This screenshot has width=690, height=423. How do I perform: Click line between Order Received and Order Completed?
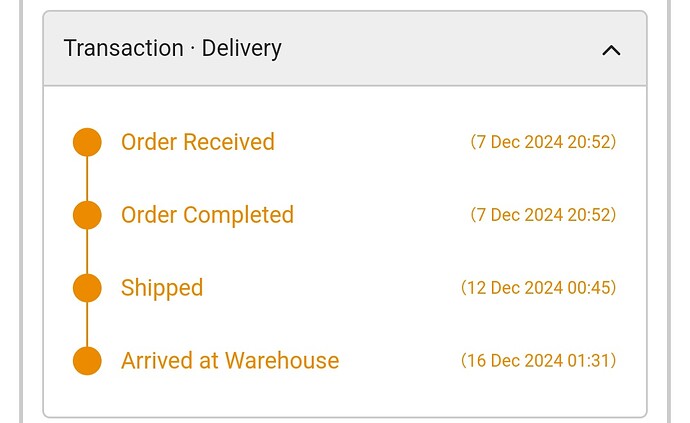click(x=87, y=179)
